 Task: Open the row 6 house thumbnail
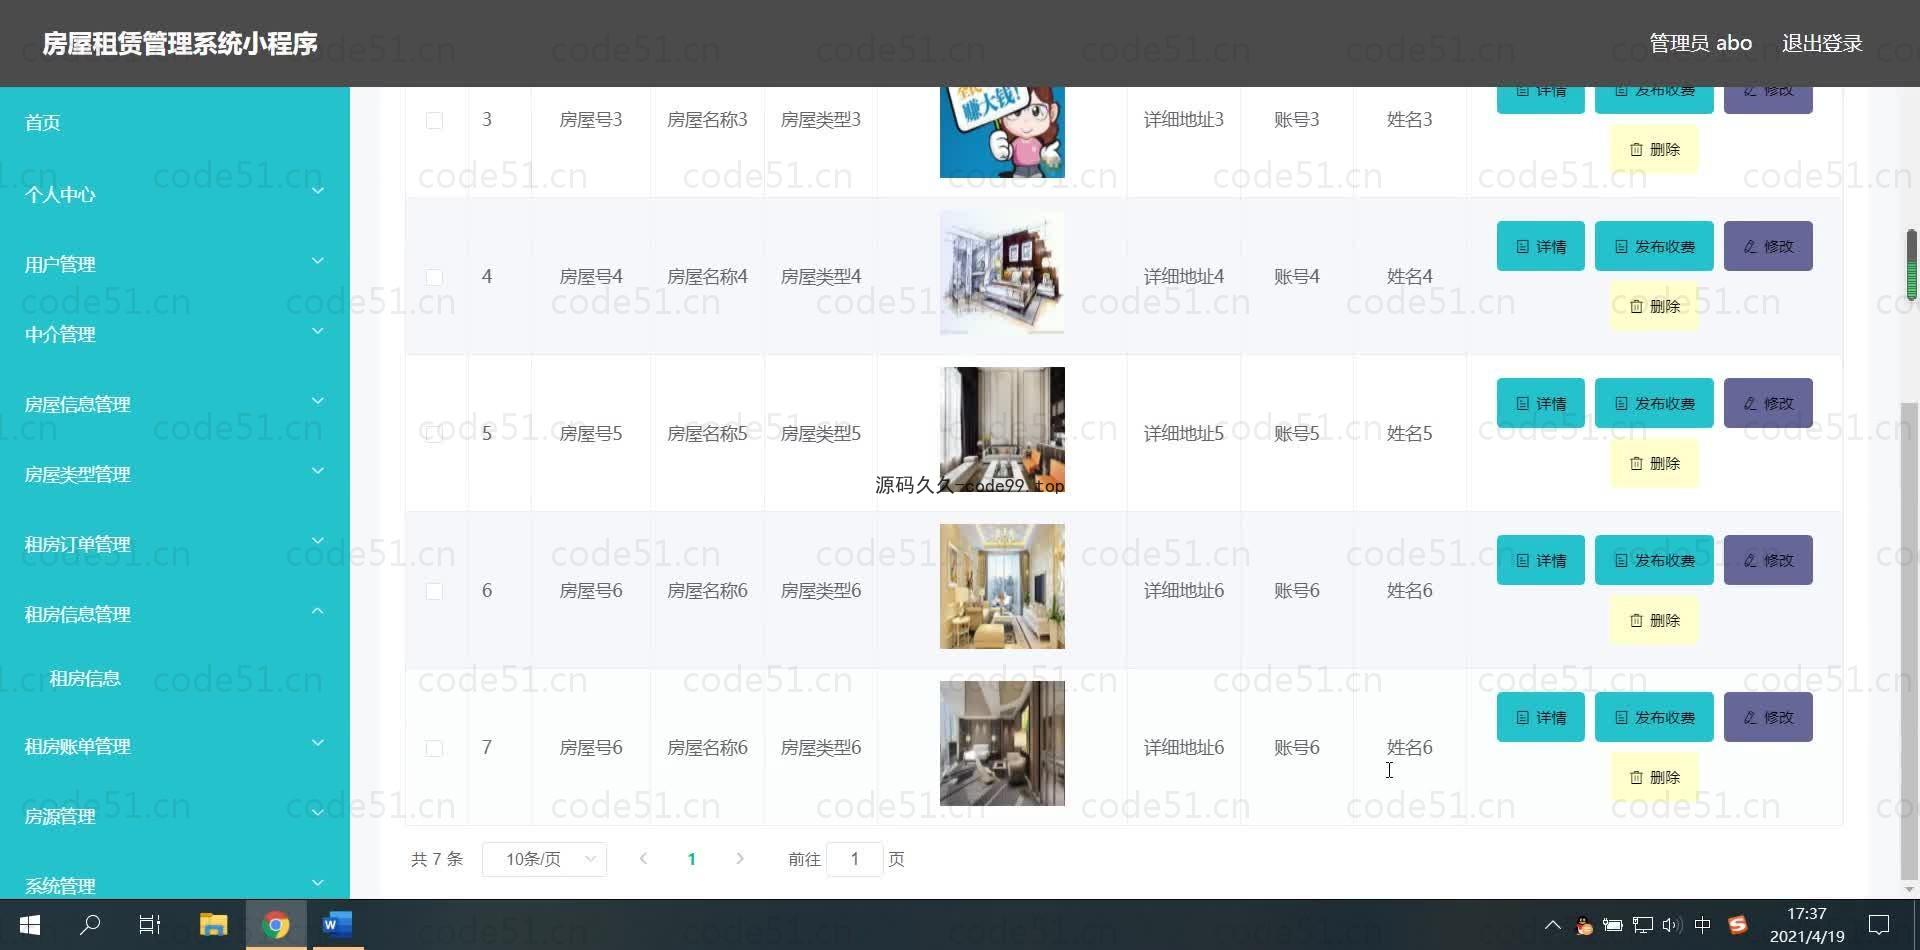pyautogui.click(x=1002, y=587)
